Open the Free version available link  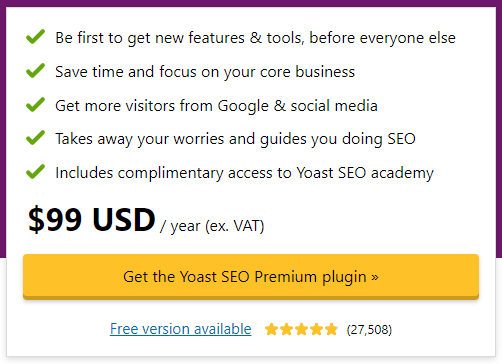click(x=181, y=329)
